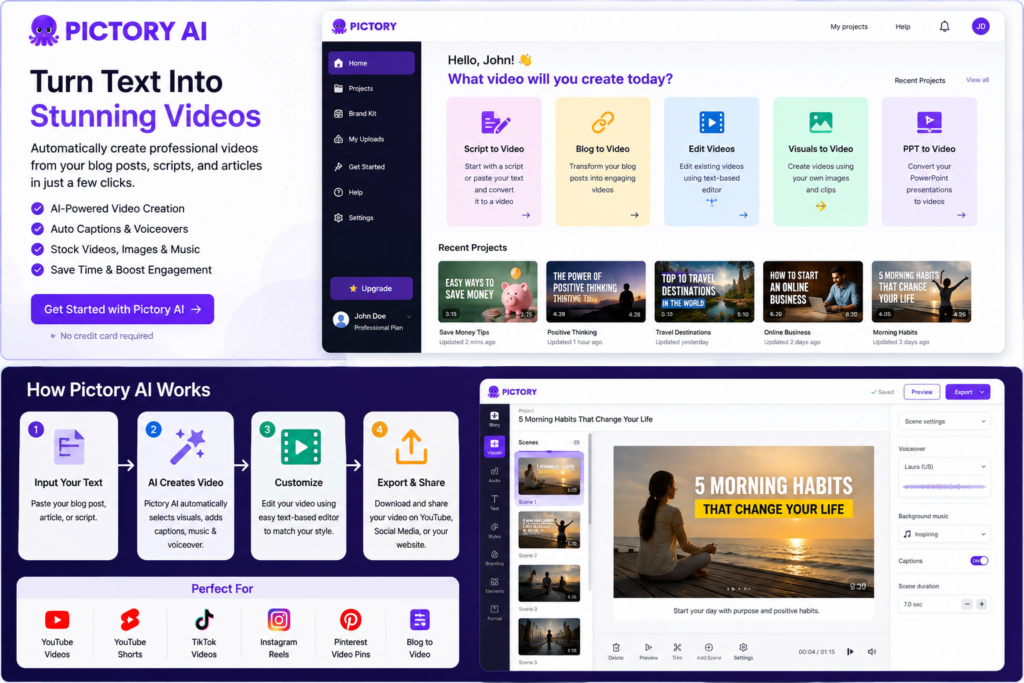Open the Audio tool in editor sidebar
The height and width of the screenshot is (683, 1024).
click(494, 474)
